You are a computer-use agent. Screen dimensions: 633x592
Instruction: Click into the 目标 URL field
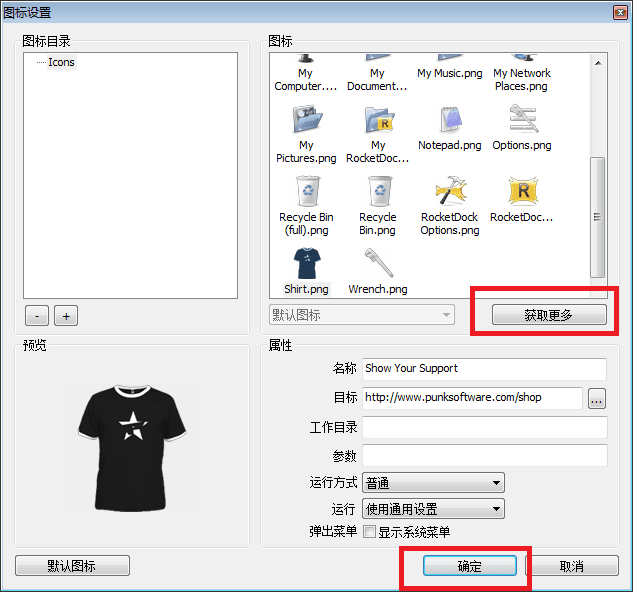[472, 398]
